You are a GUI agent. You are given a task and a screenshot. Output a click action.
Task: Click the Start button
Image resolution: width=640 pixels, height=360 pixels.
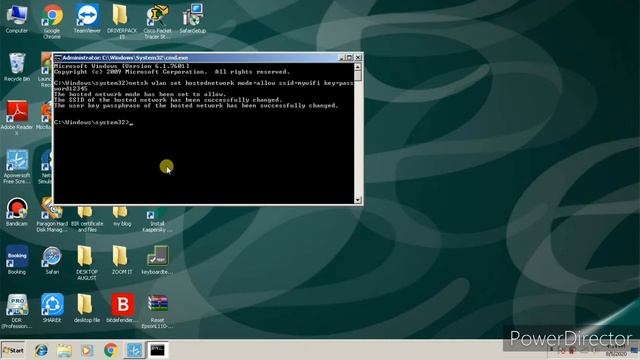point(13,350)
